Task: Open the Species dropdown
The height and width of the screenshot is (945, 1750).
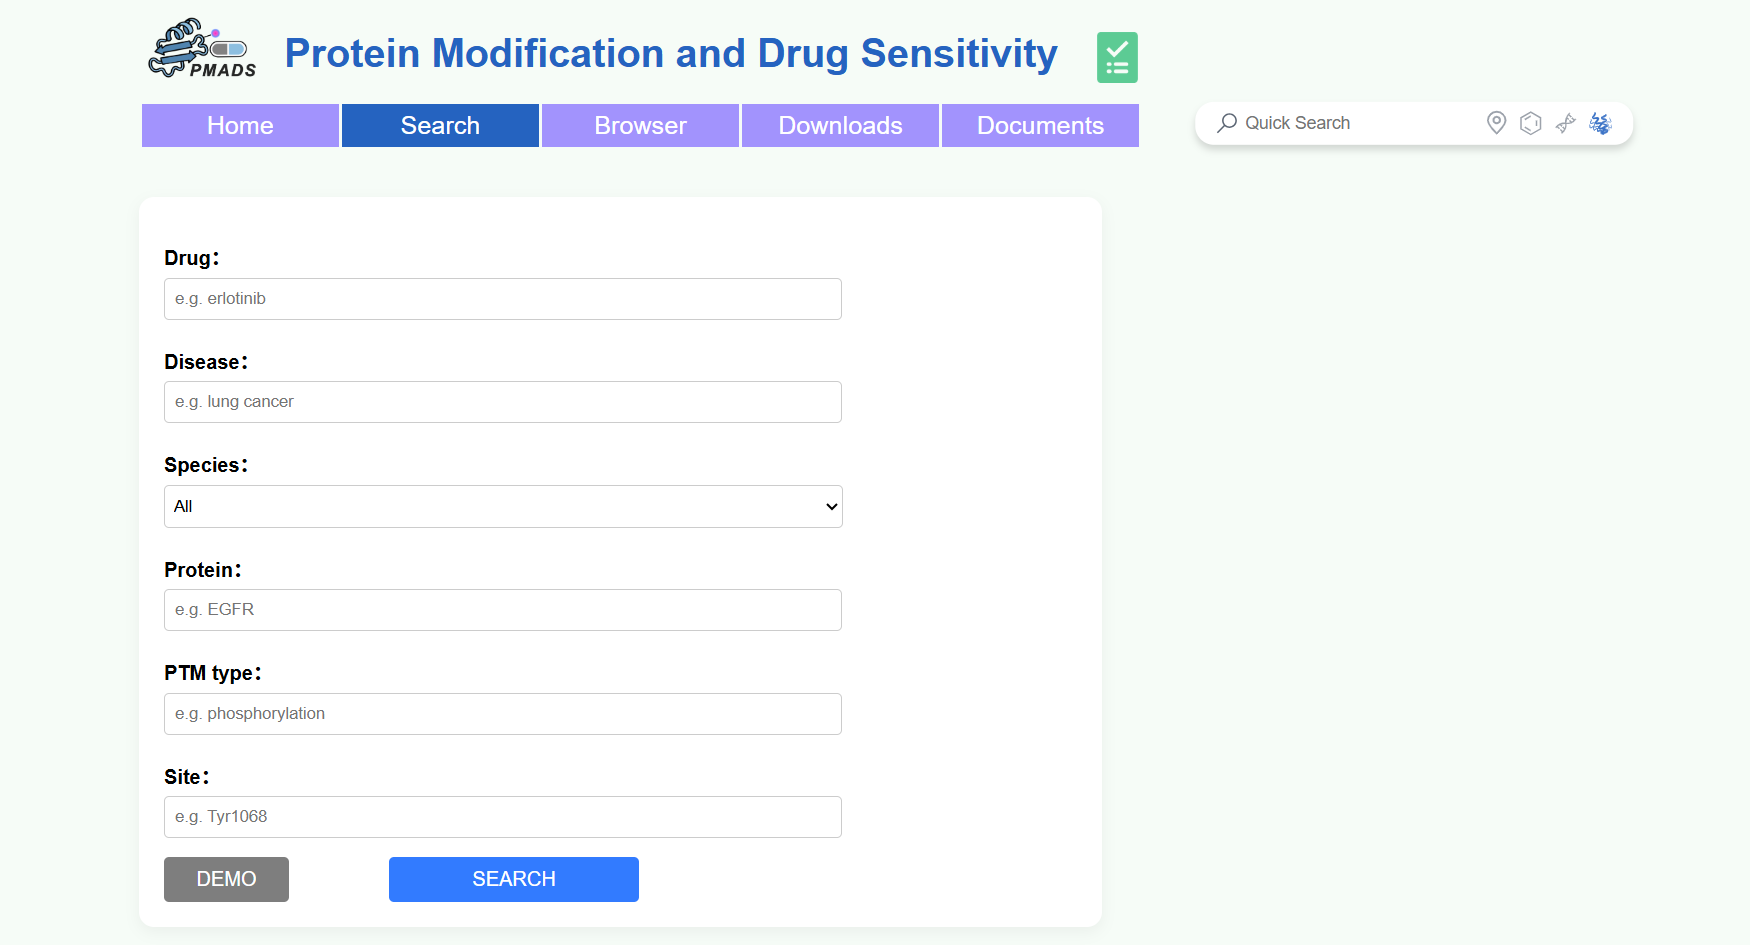Action: point(503,506)
